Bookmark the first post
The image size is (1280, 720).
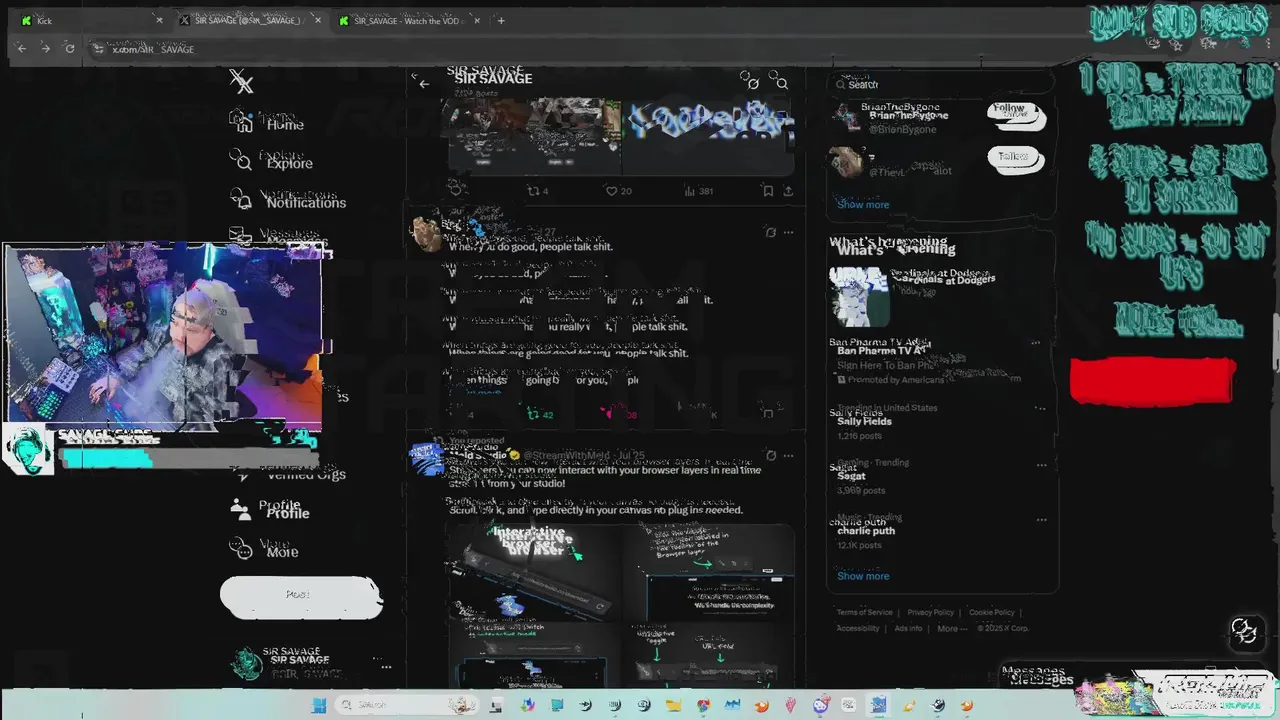click(x=768, y=191)
